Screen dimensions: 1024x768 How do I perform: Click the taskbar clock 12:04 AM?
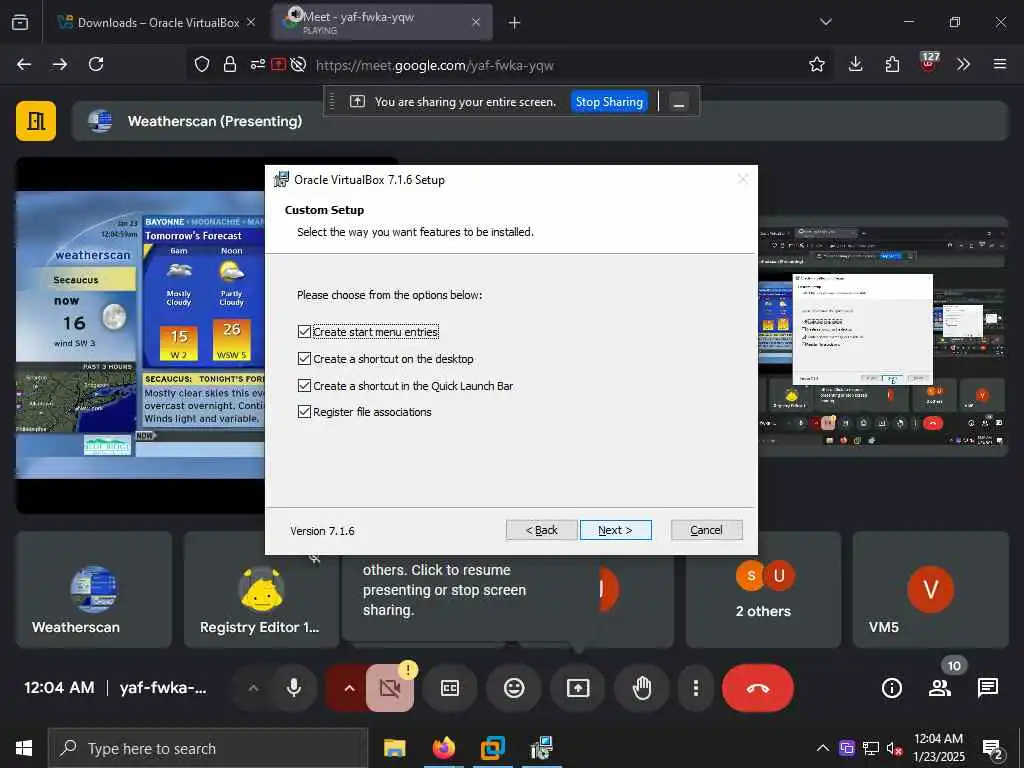click(x=938, y=747)
